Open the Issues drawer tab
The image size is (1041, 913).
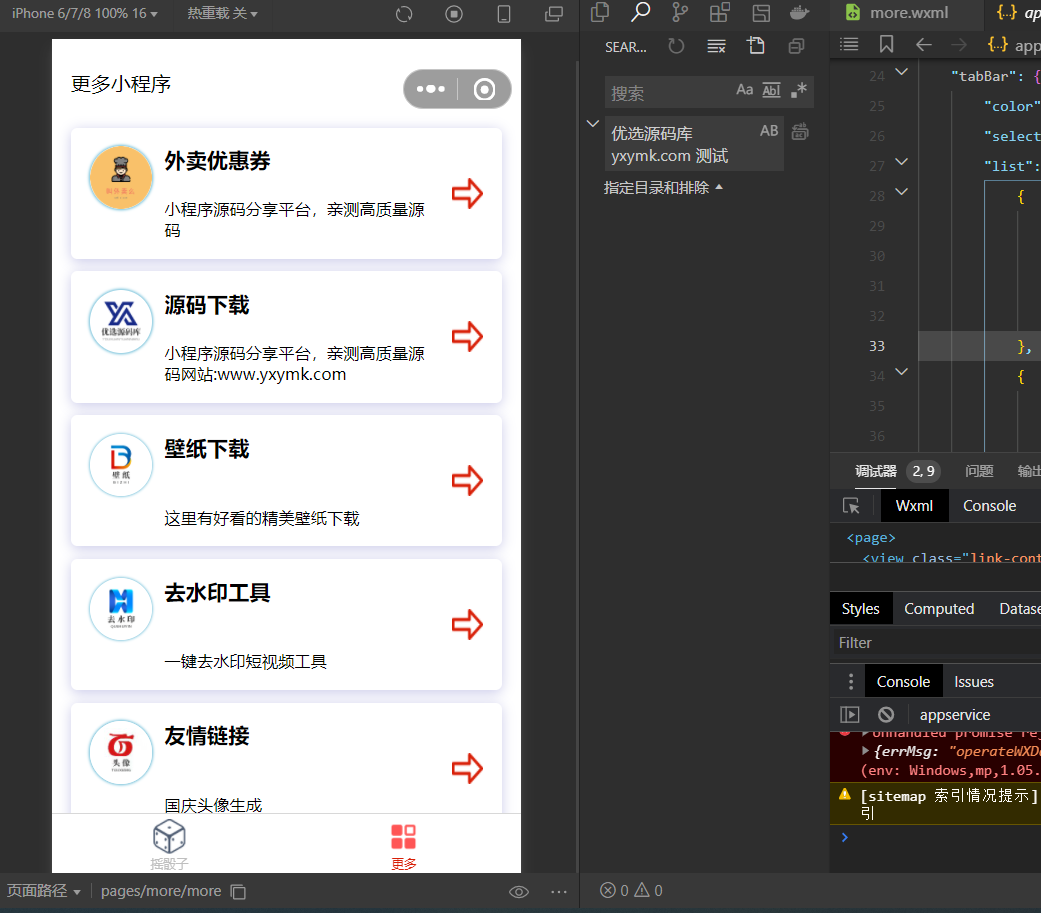tap(974, 682)
